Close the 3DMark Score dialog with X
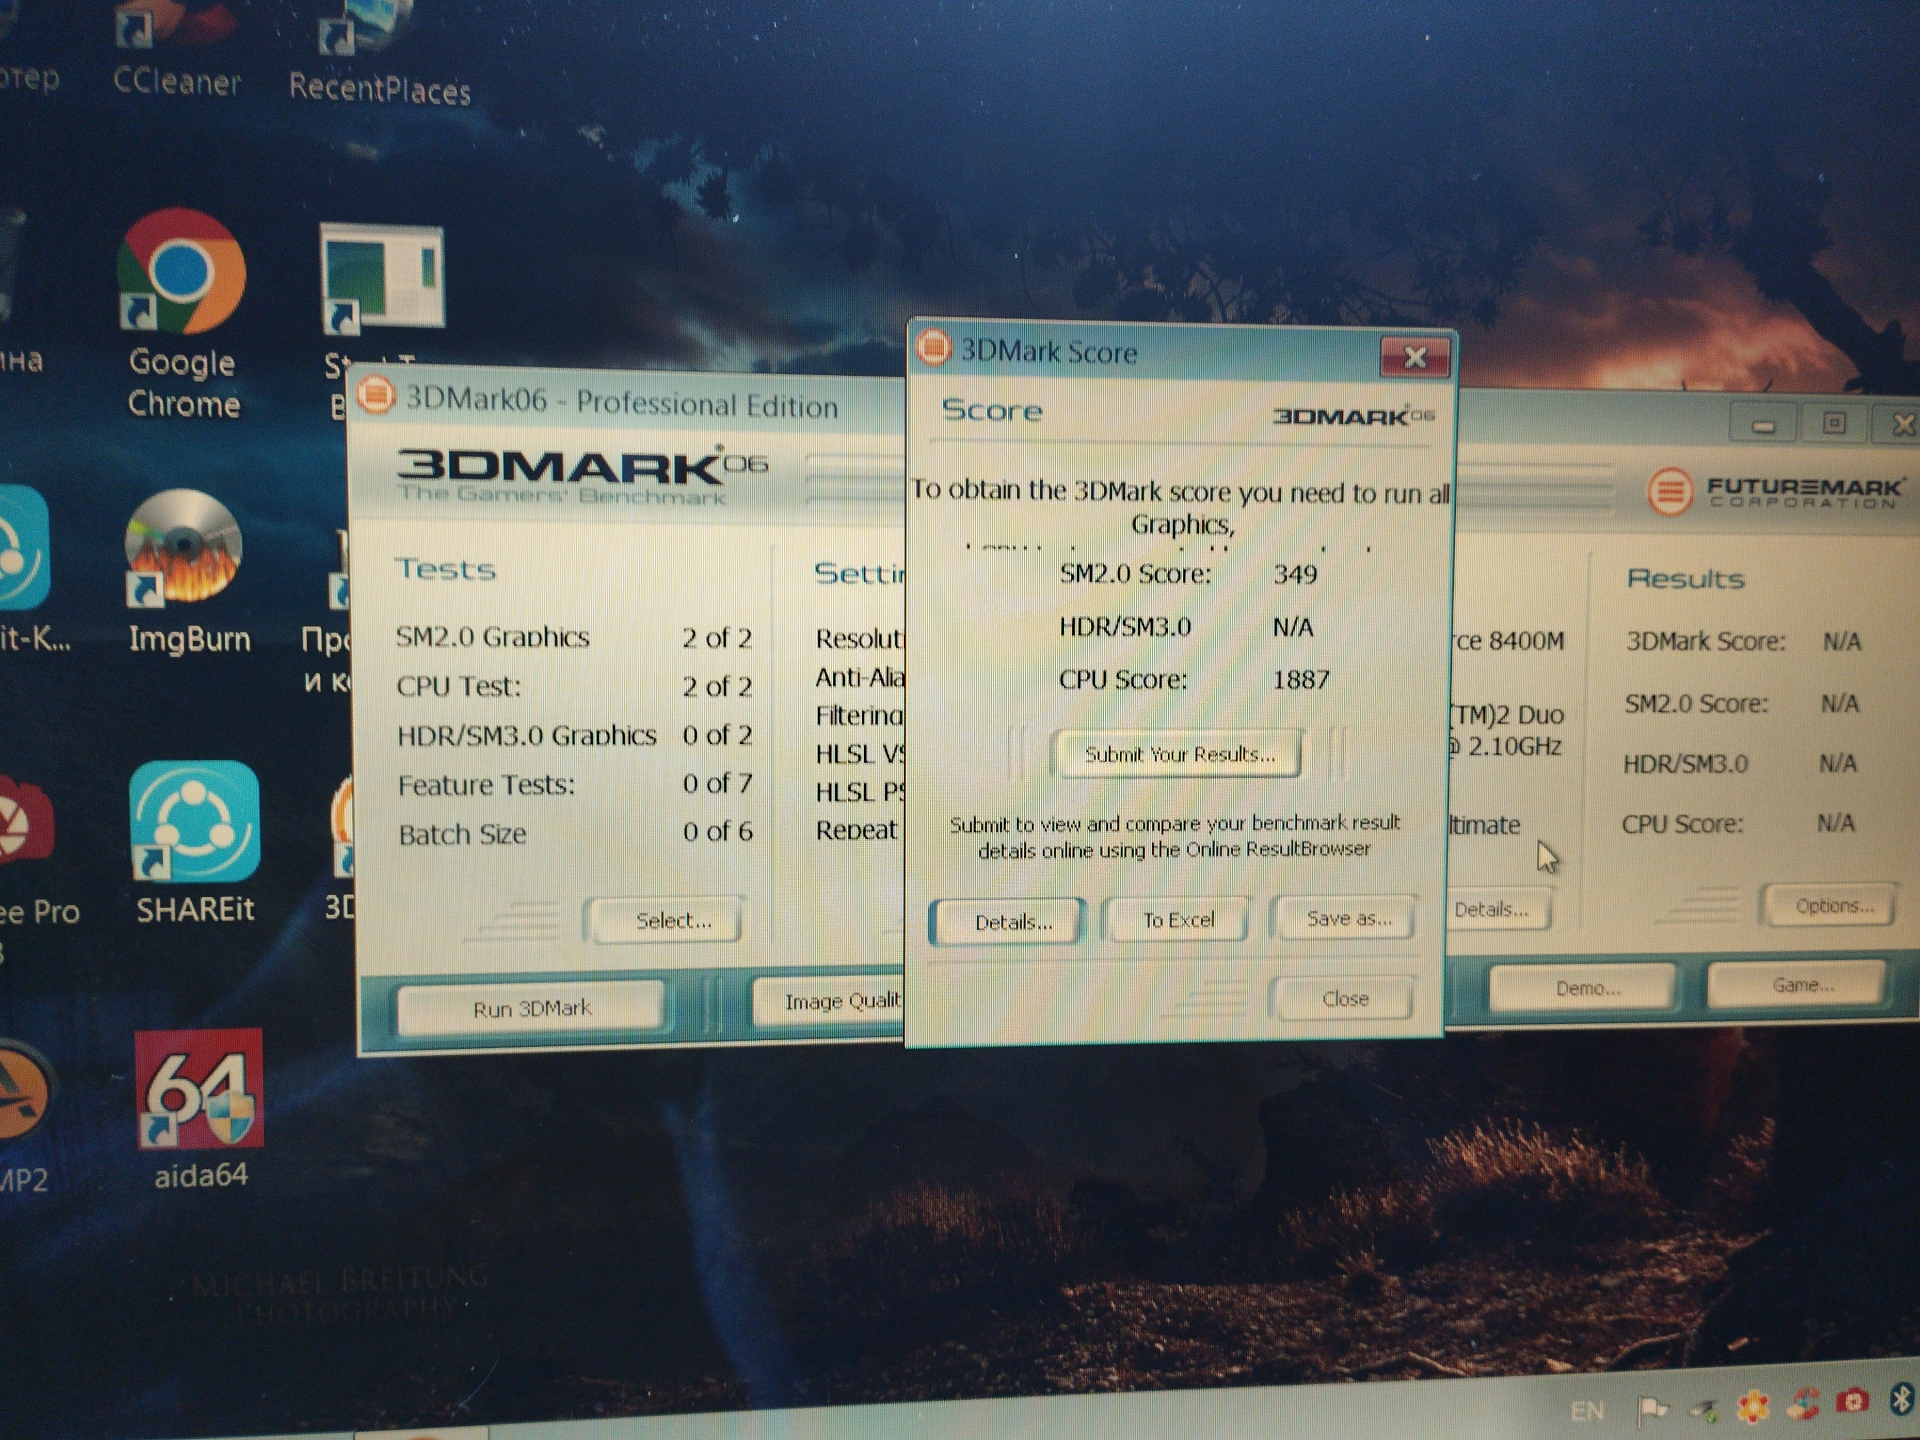Image resolution: width=1920 pixels, height=1440 pixels. coord(1414,356)
